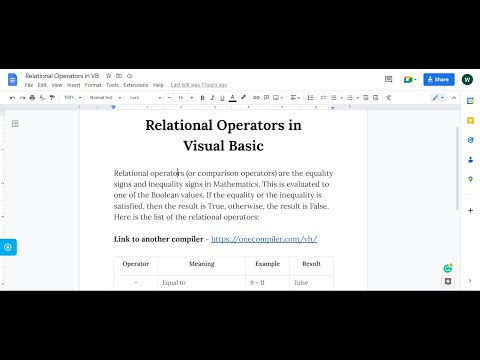Click the Redo icon
The width and height of the screenshot is (480, 360).
tap(22, 98)
